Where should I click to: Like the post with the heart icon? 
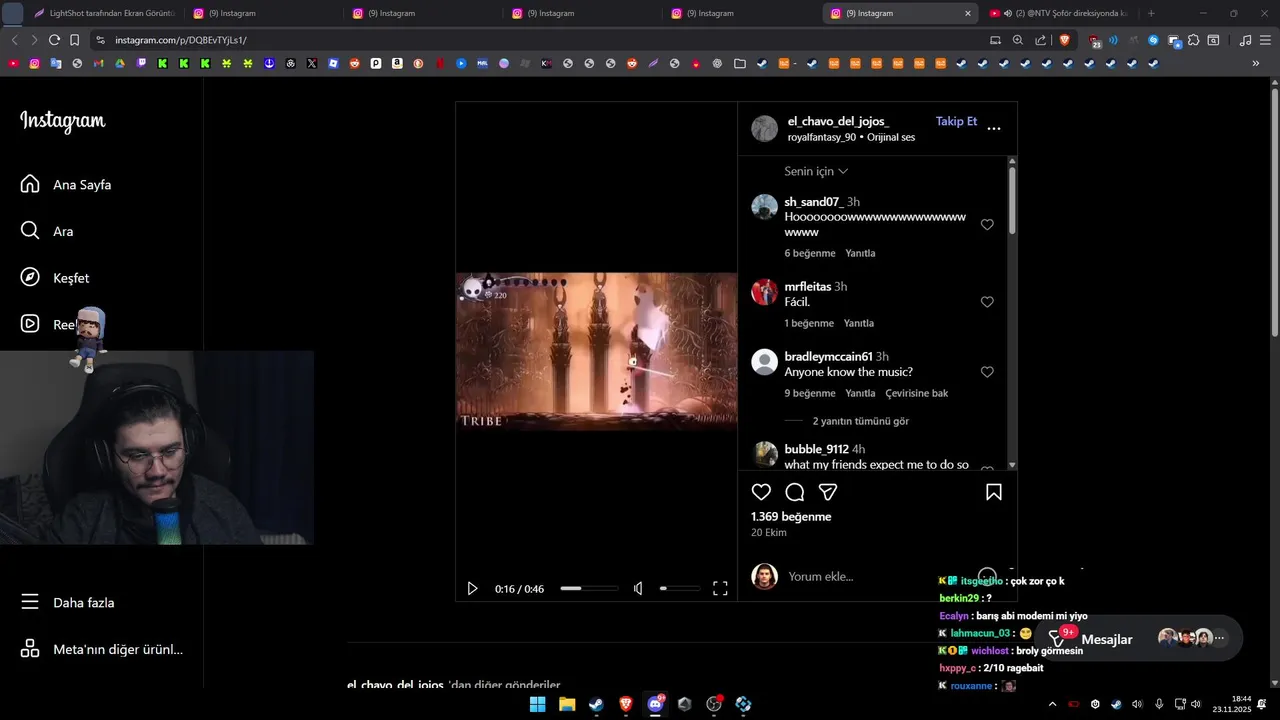(762, 492)
